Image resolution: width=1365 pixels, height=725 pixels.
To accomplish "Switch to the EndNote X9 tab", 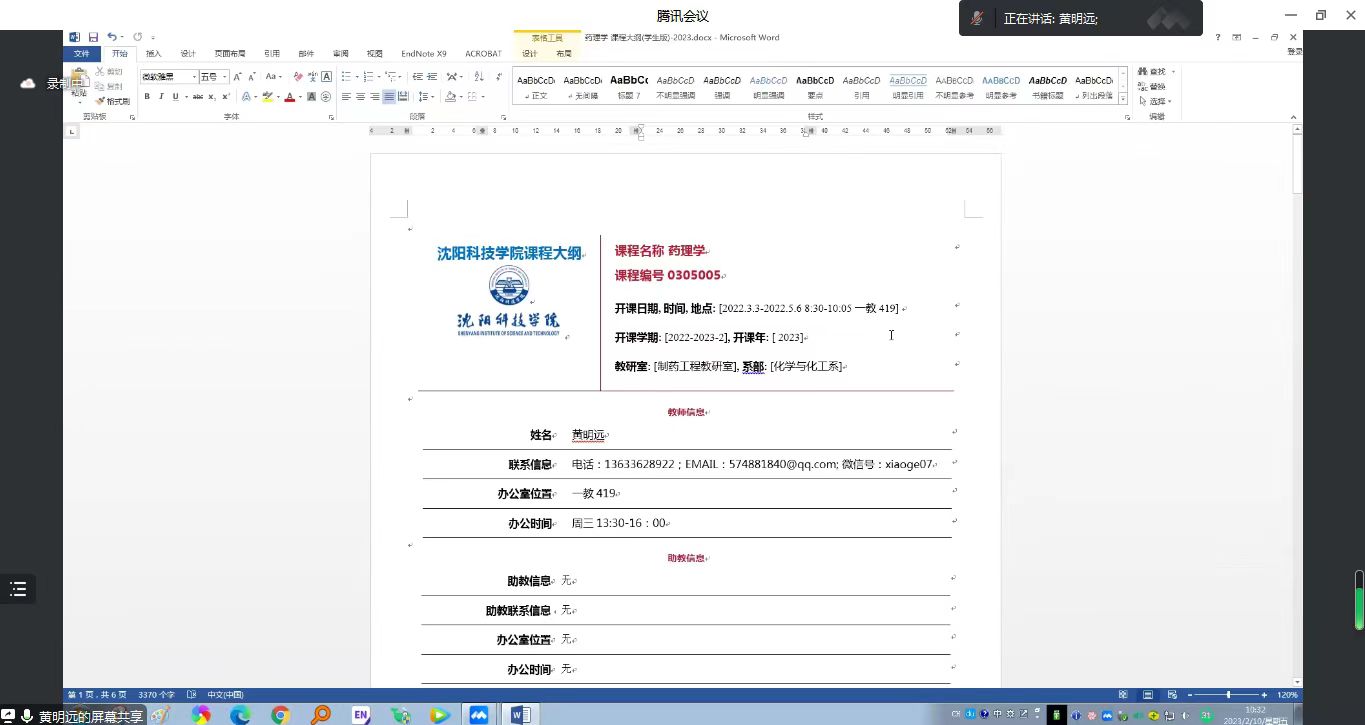I will 423,54.
